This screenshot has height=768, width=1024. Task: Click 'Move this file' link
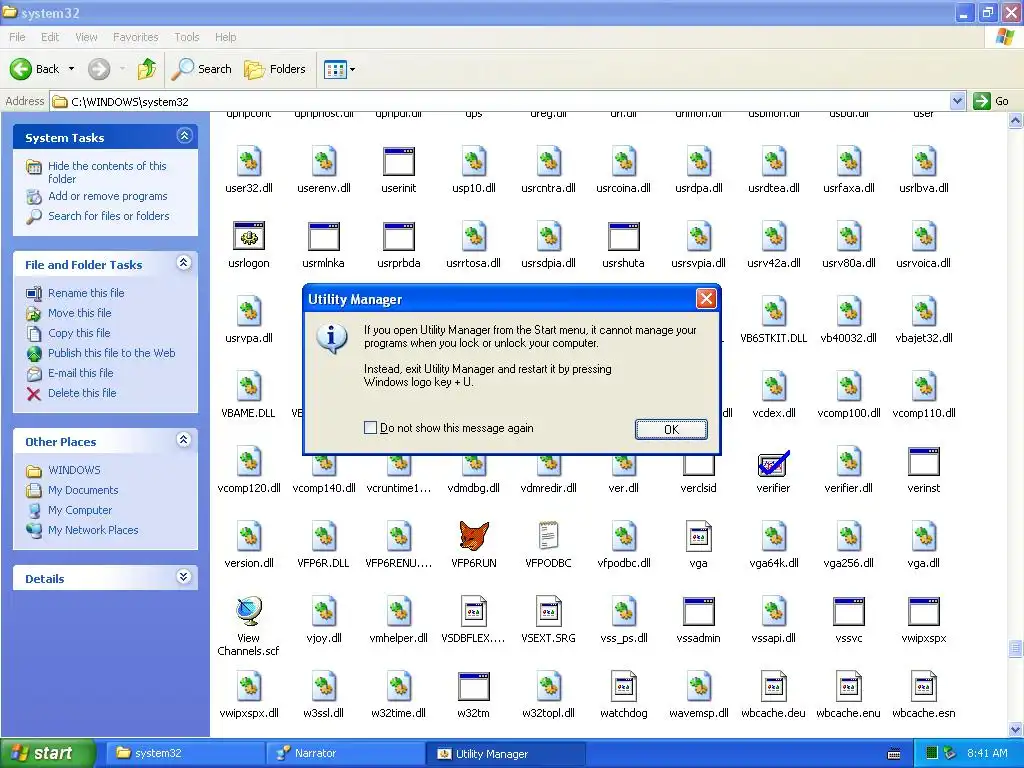(79, 313)
